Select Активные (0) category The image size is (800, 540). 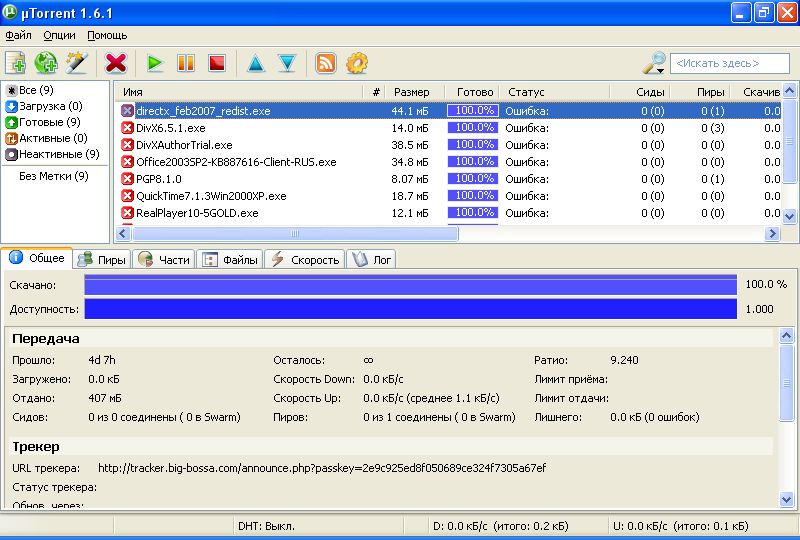[x=46, y=138]
